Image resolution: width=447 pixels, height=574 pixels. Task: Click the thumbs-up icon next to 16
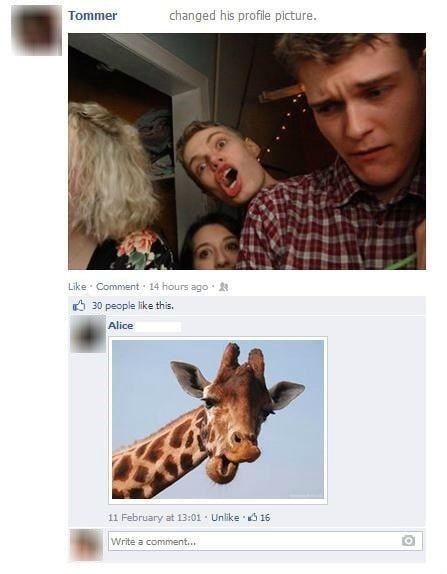(253, 517)
